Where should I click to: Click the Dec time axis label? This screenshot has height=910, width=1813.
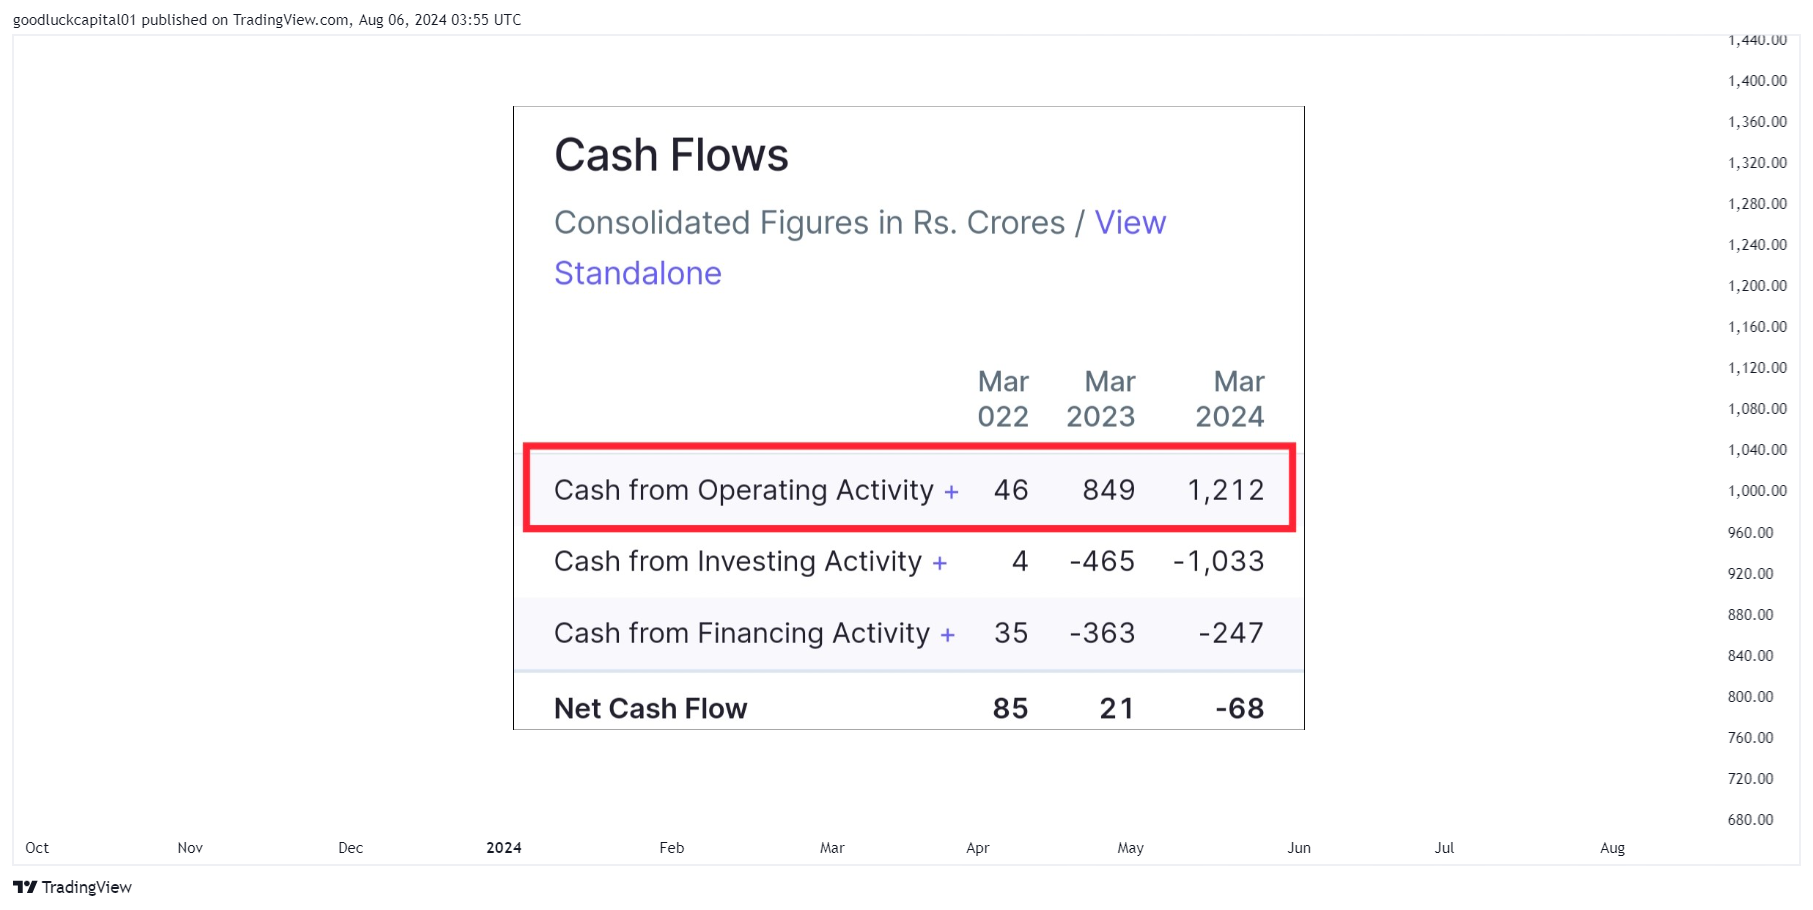coord(350,848)
